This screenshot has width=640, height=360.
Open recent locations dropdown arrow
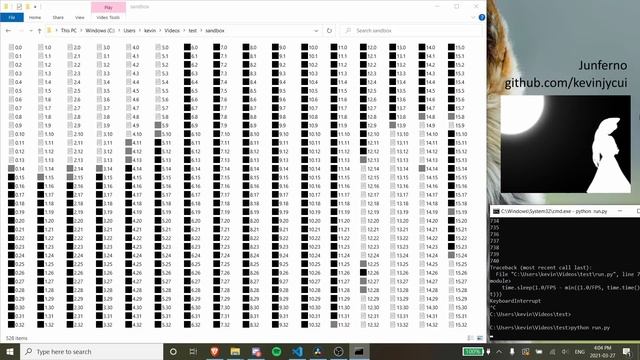(31, 31)
